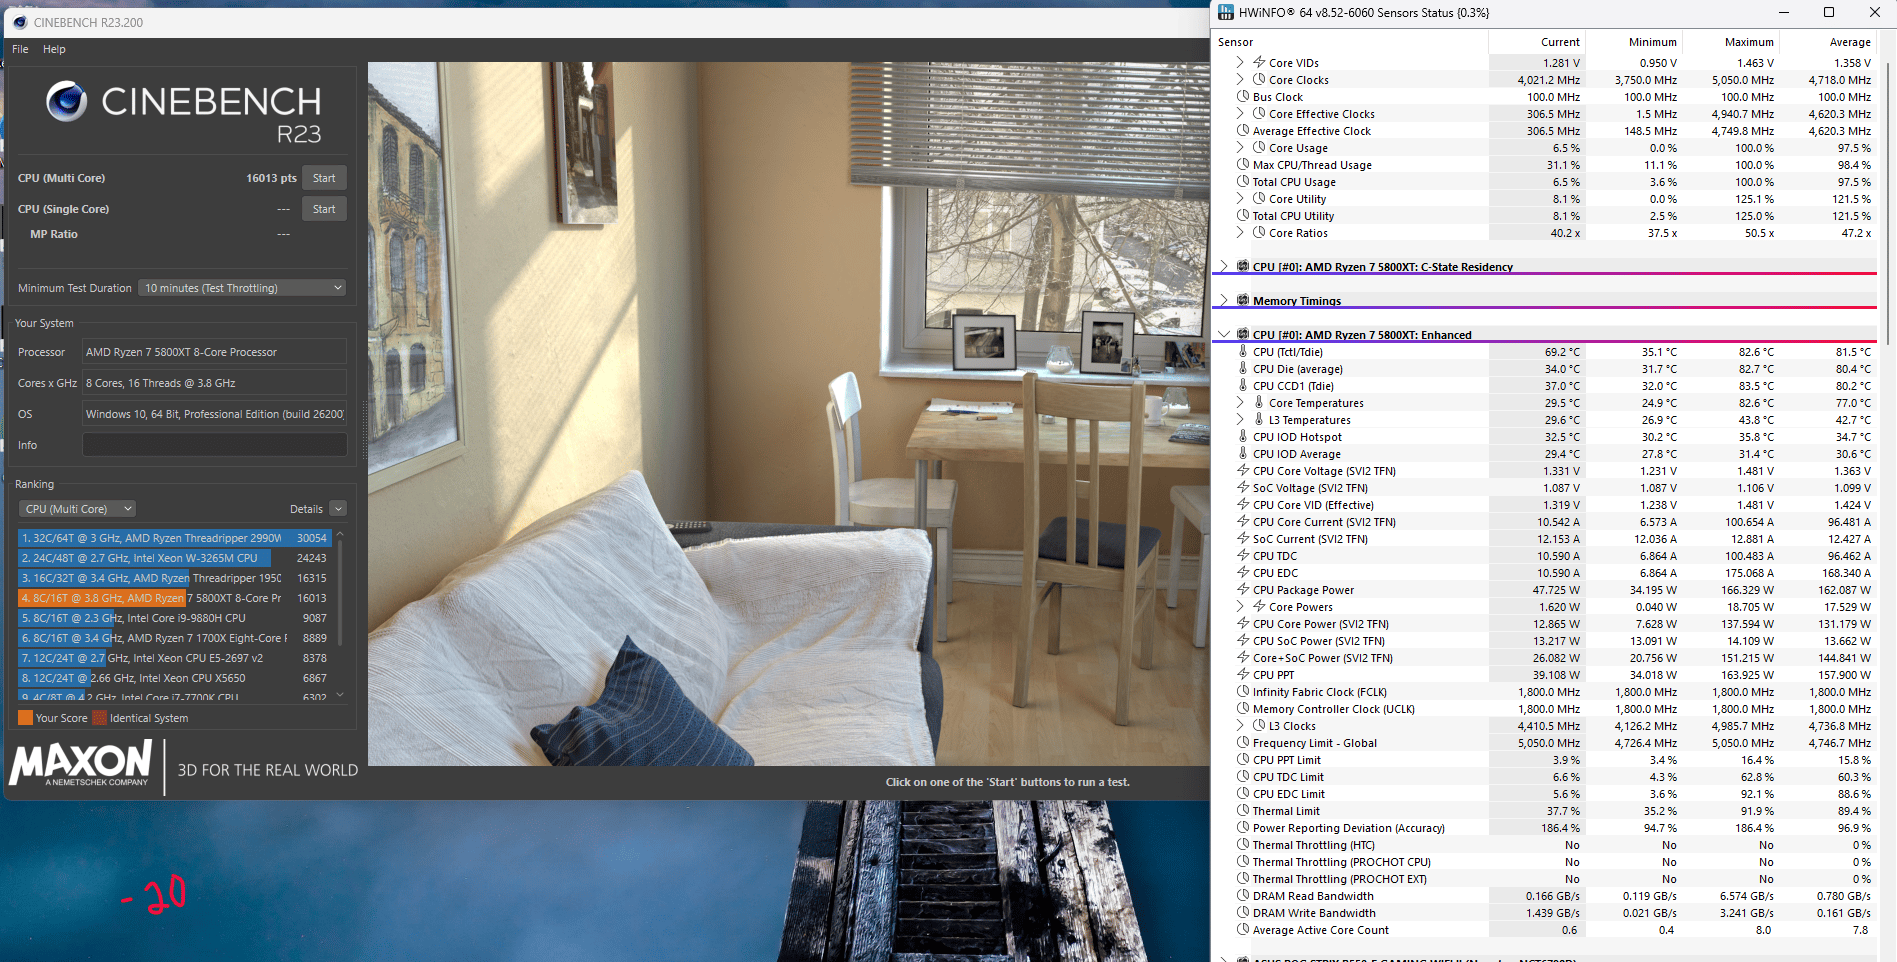The height and width of the screenshot is (962, 1897).
Task: Expand the Core VIDs sensor row
Action: pyautogui.click(x=1240, y=63)
